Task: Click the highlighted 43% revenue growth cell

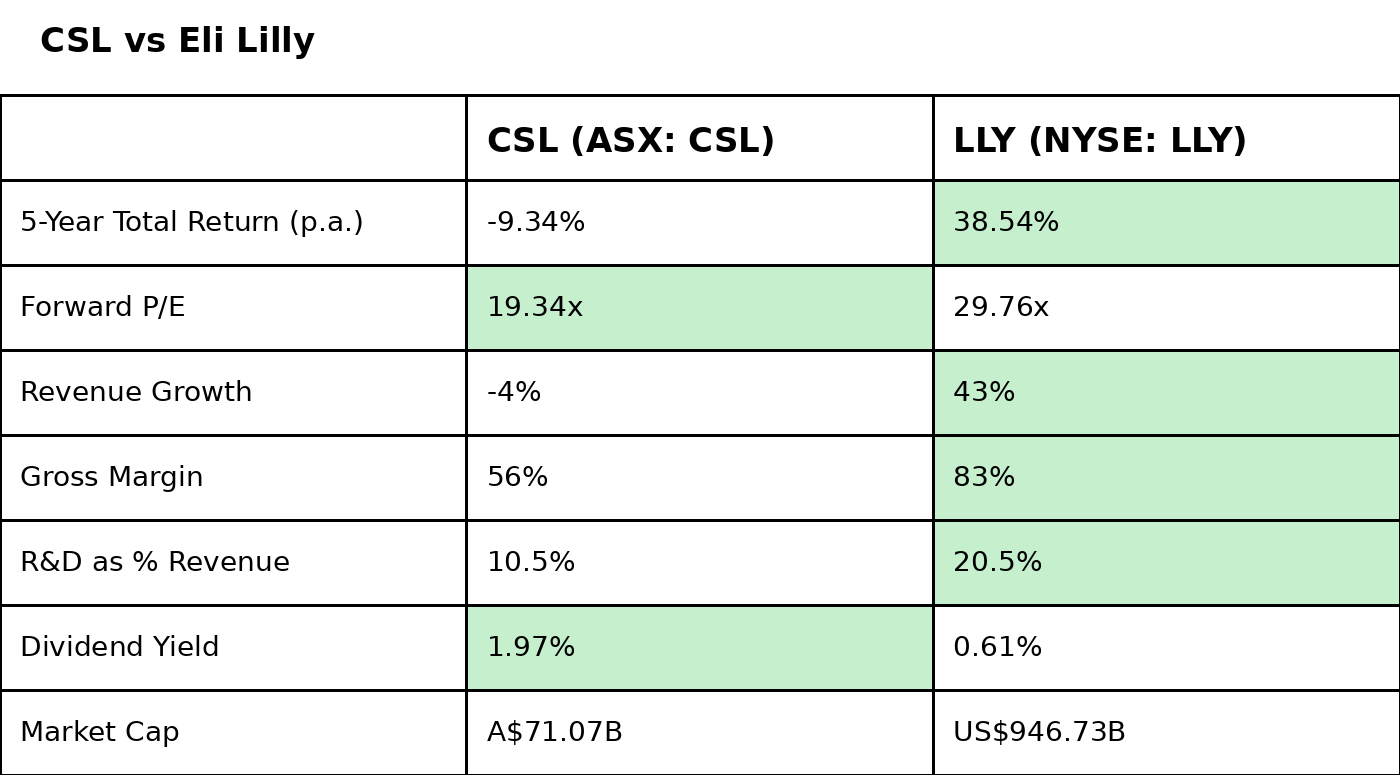Action: coord(984,393)
